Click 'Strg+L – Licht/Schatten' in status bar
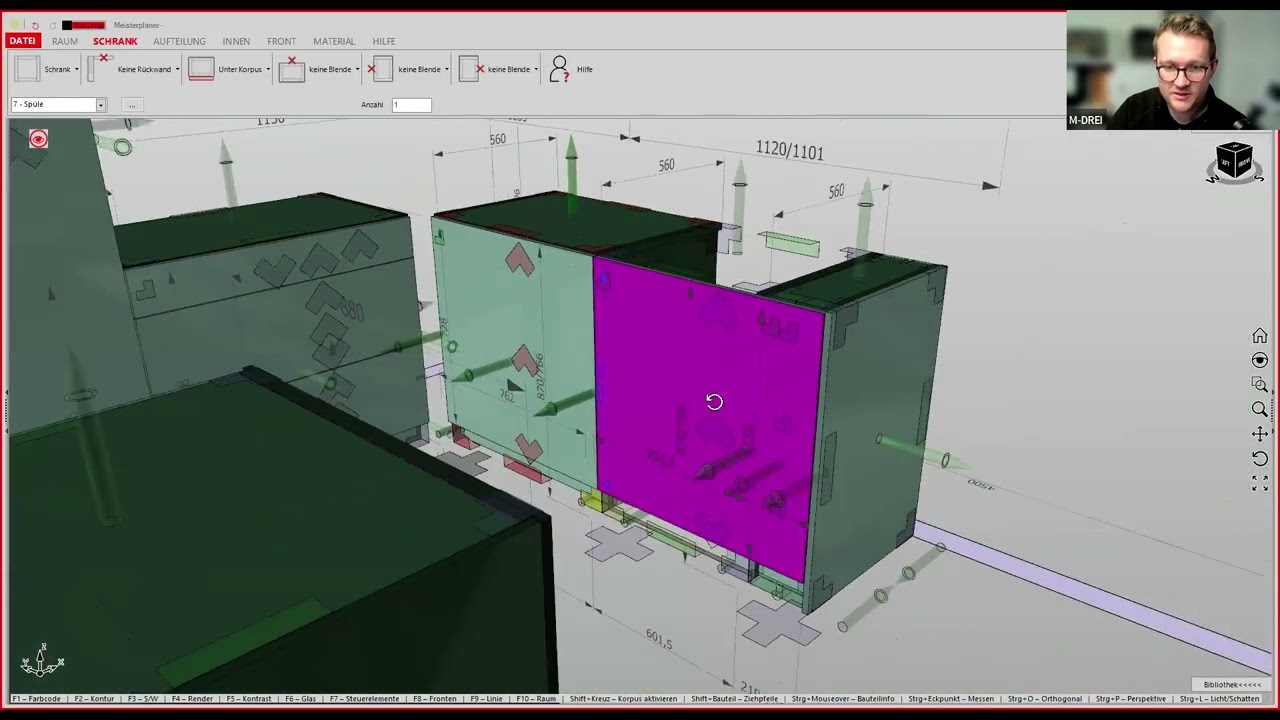 tap(1220, 699)
